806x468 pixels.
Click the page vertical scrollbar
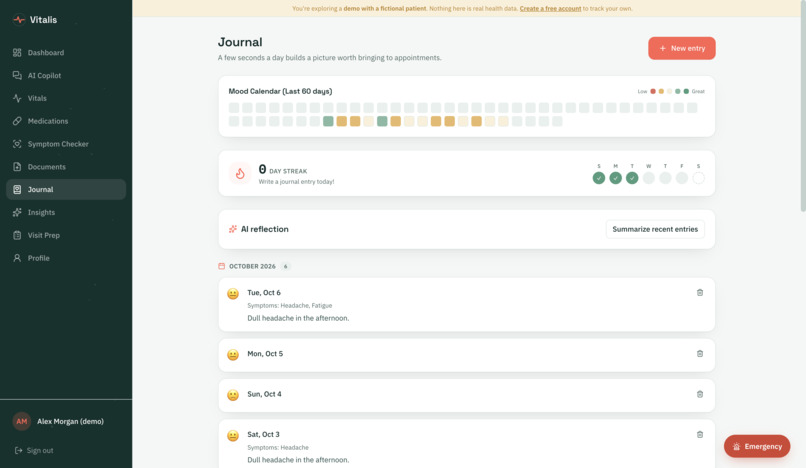coord(803,105)
